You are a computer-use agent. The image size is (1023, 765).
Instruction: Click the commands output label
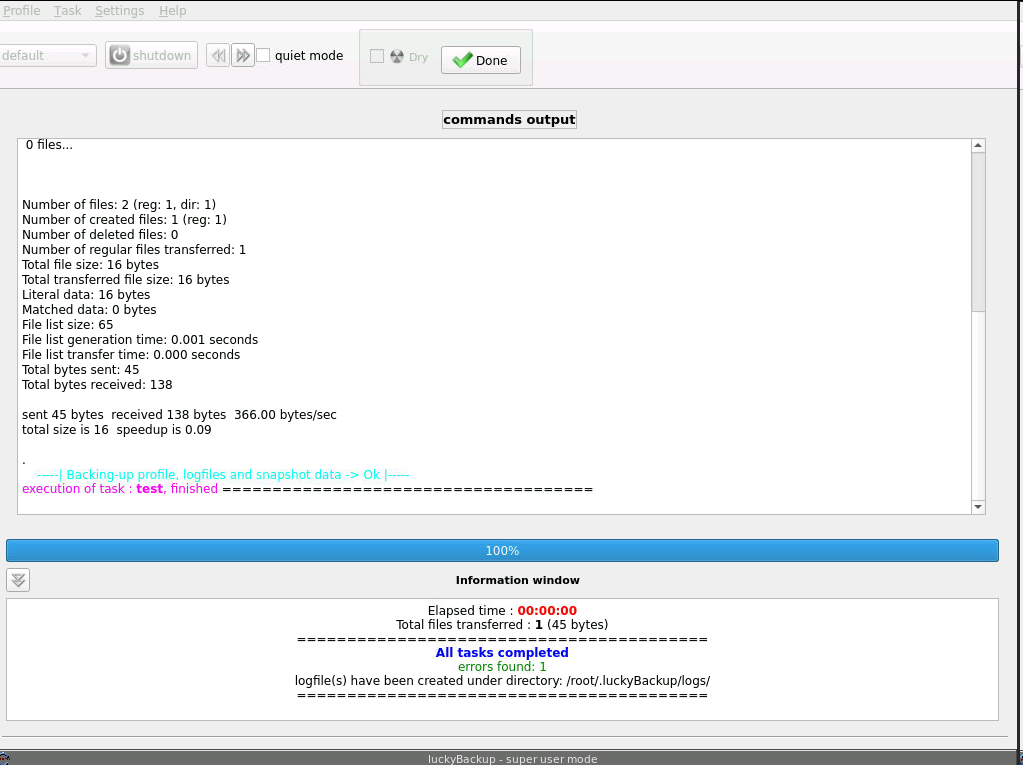click(x=509, y=119)
